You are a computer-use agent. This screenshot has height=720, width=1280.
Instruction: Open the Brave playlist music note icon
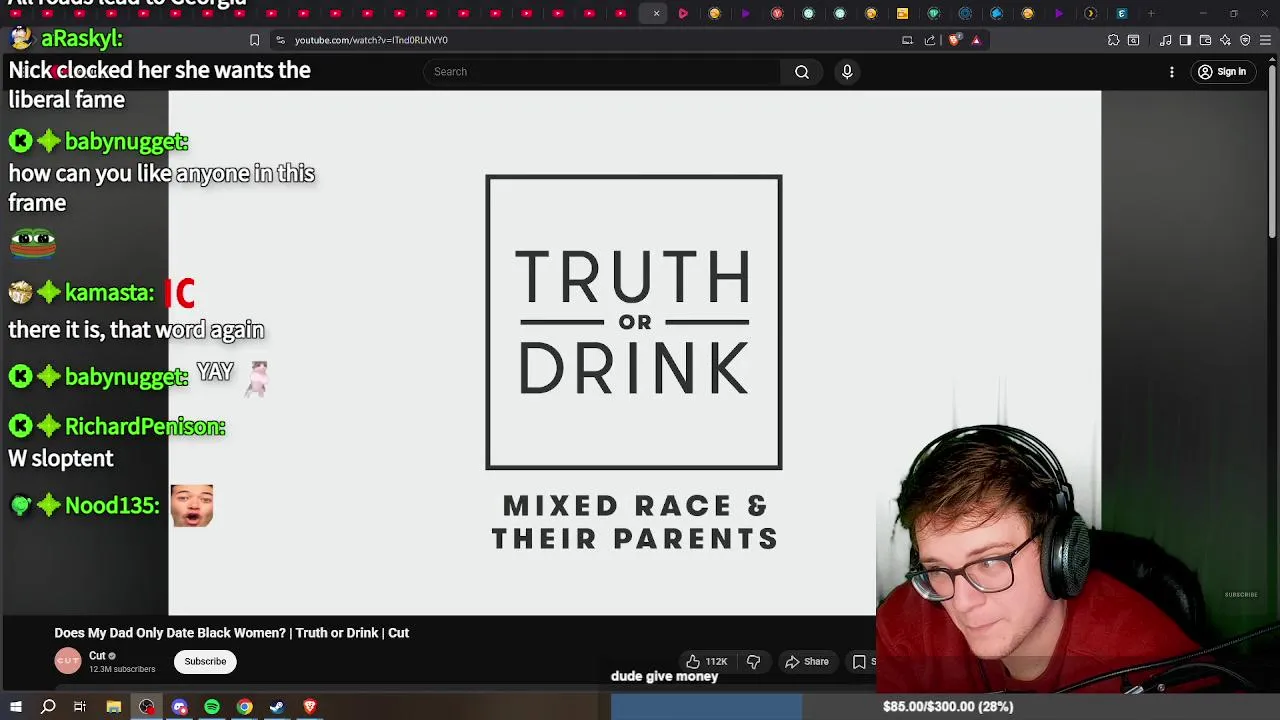coord(1165,40)
